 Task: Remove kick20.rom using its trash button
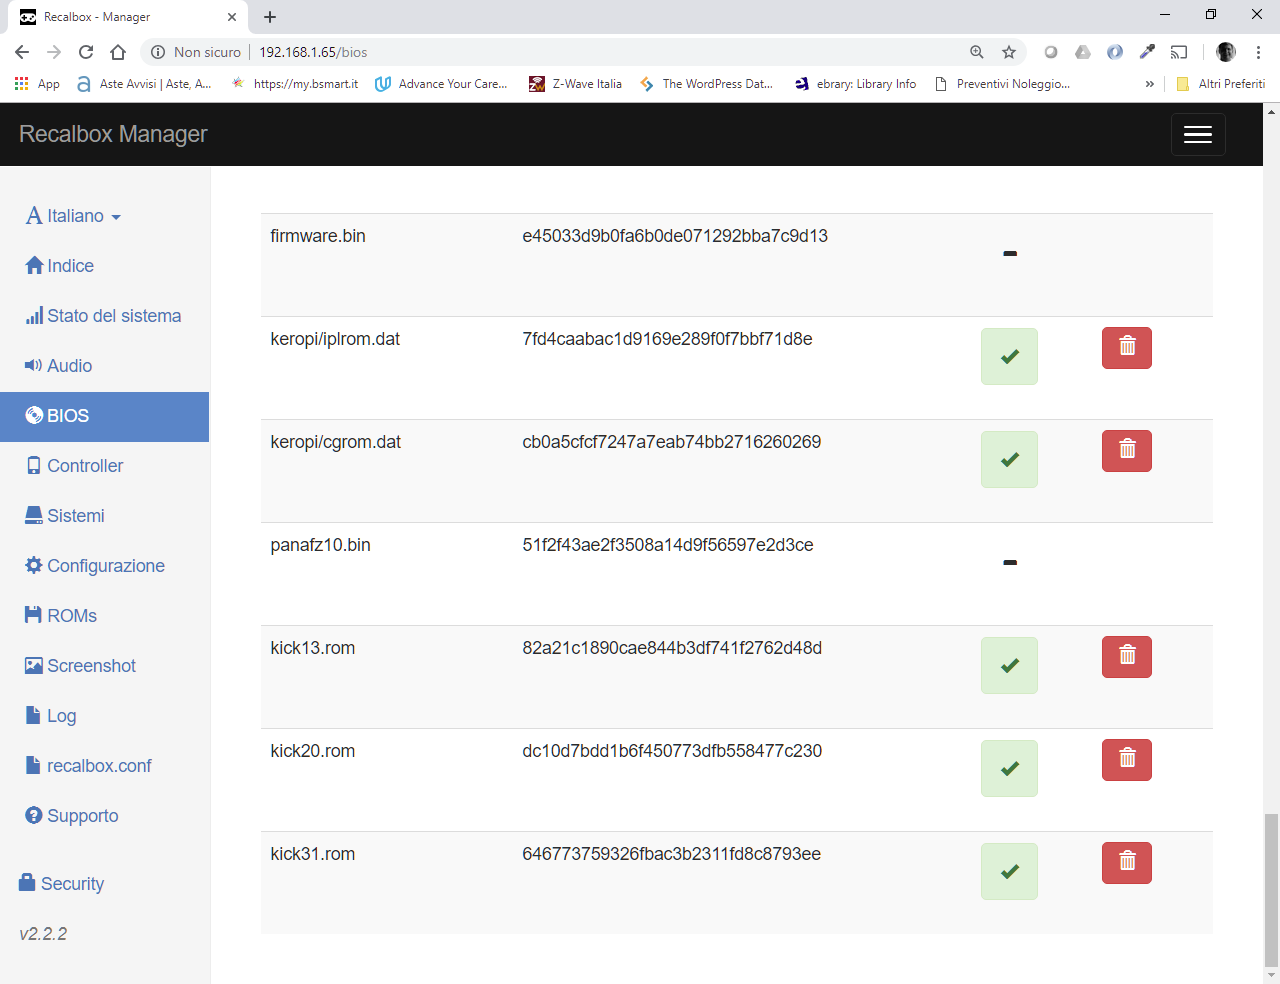pos(1127,760)
